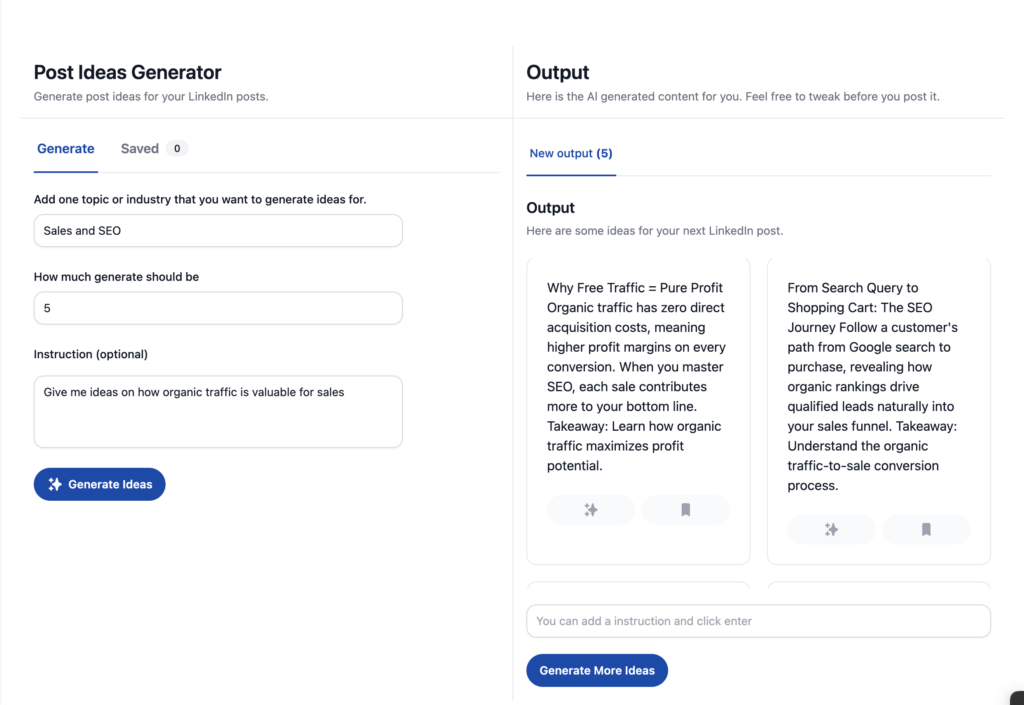Image resolution: width=1024 pixels, height=705 pixels.
Task: Click the sparkle regenerate icon on the first idea card
Action: pos(590,510)
